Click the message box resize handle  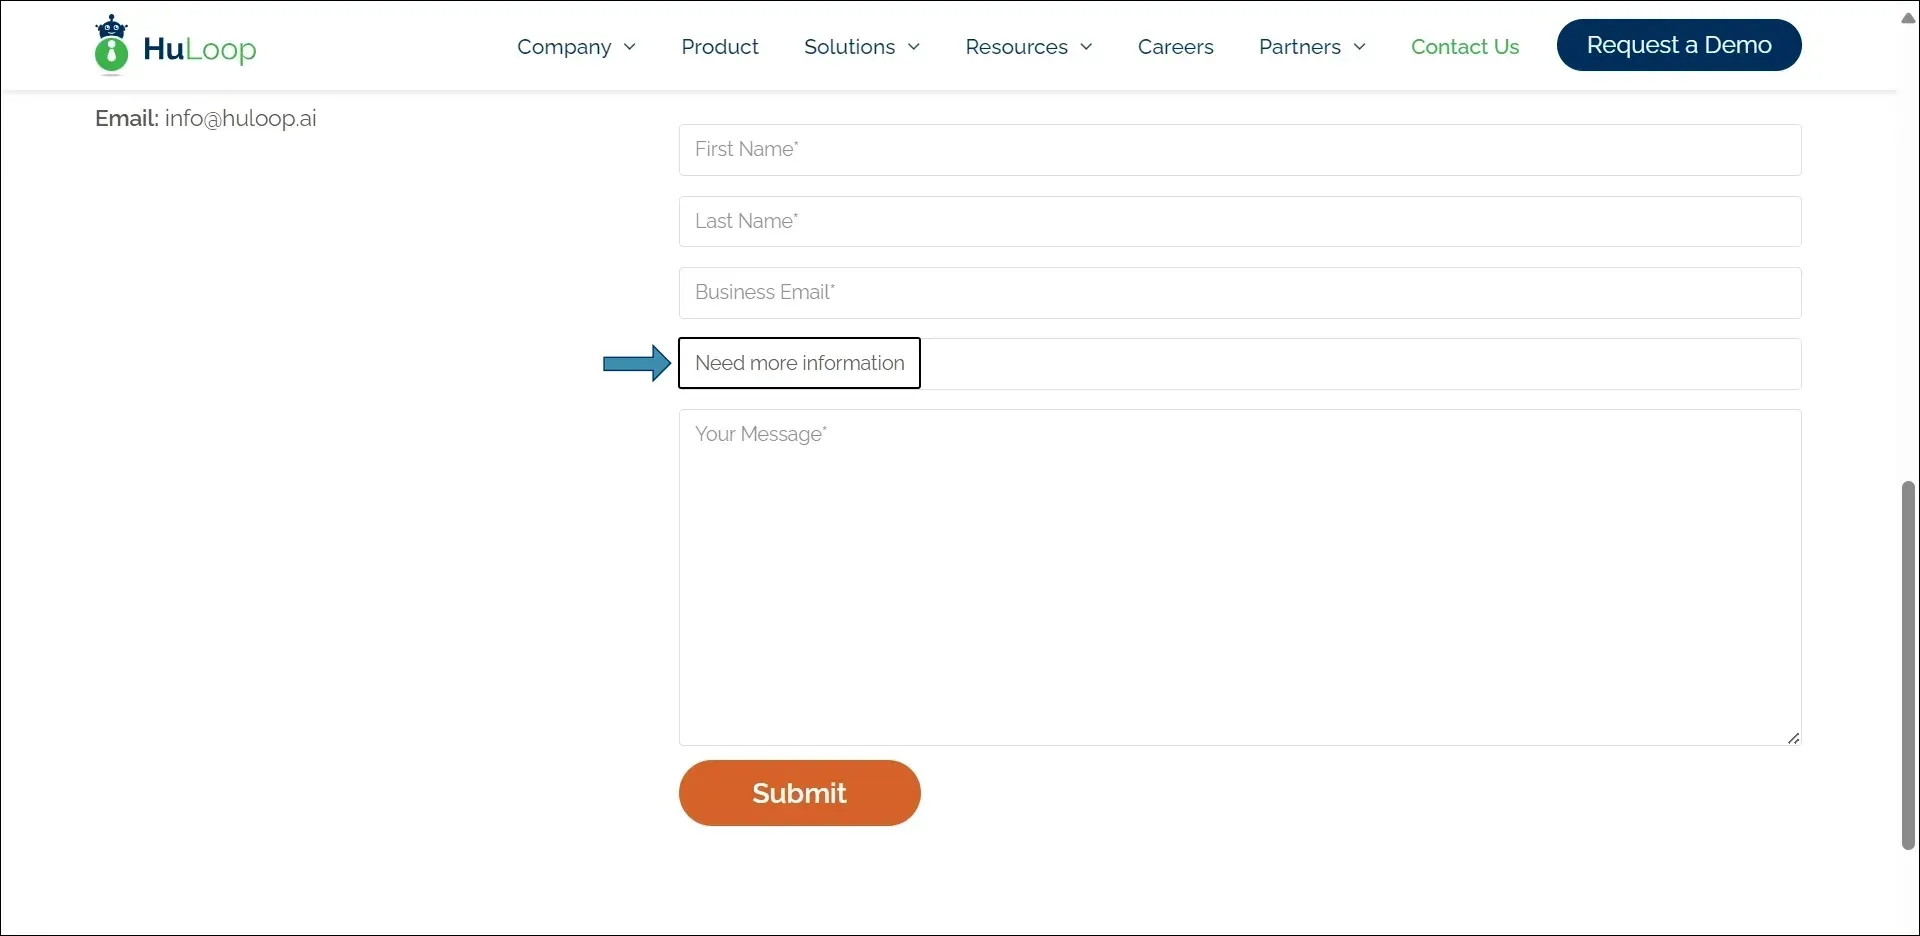pyautogui.click(x=1793, y=738)
